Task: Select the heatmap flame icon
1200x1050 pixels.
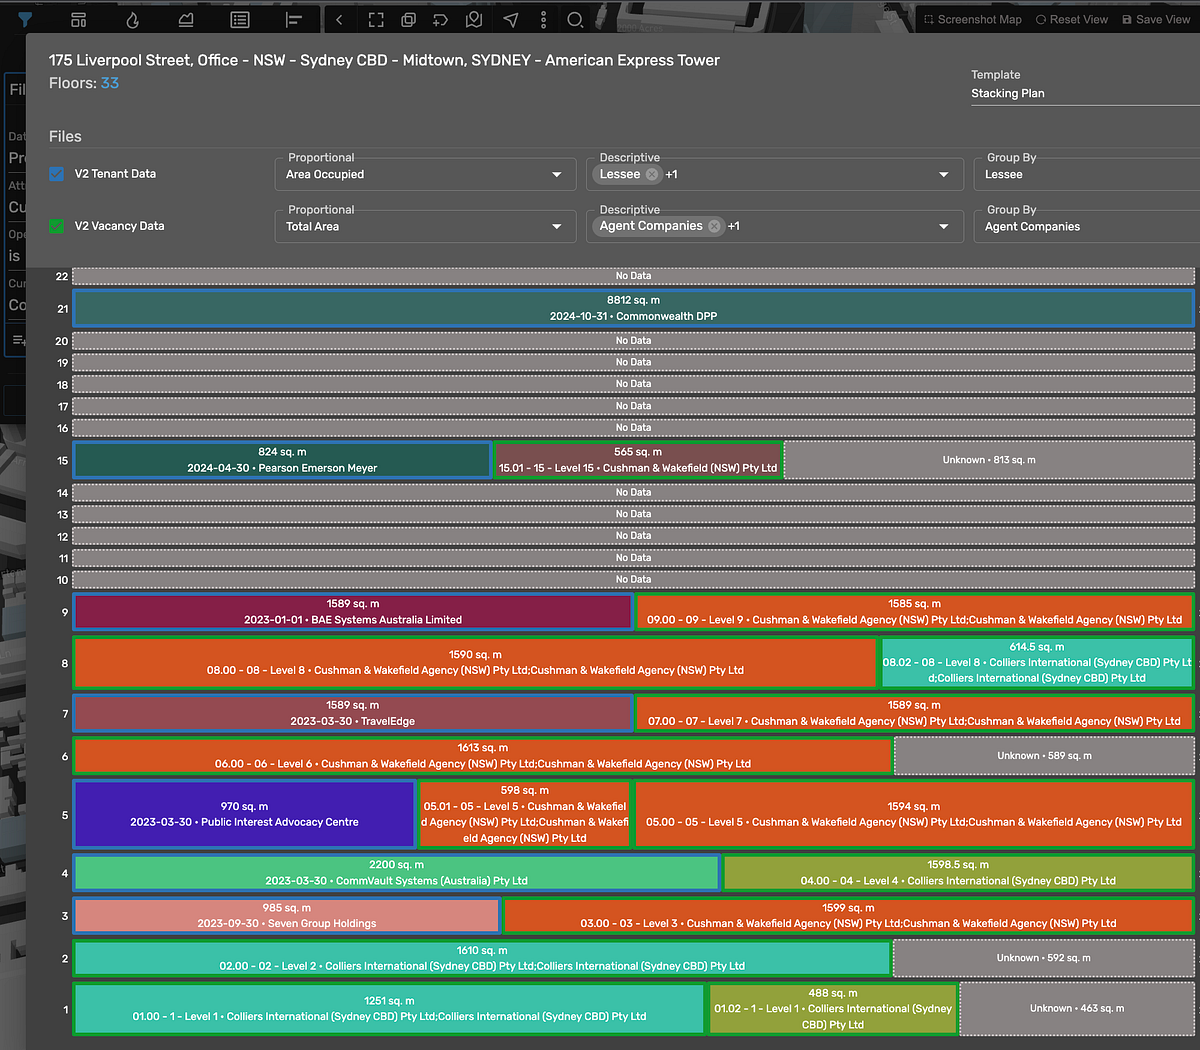Action: click(132, 19)
